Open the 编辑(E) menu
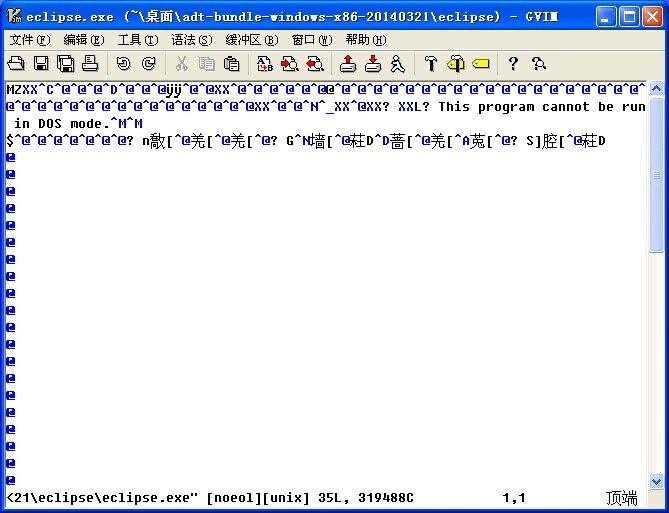The height and width of the screenshot is (513, 669). click(83, 40)
